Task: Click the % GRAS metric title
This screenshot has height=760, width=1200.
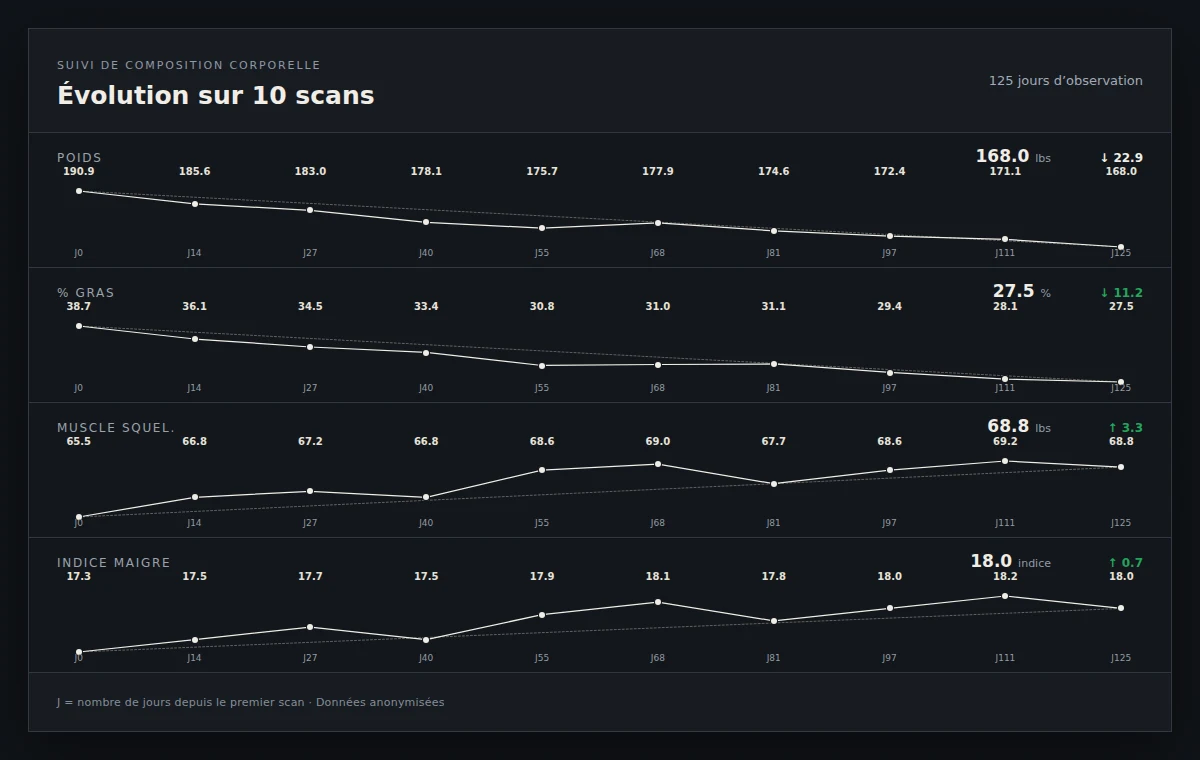Action: point(86,293)
